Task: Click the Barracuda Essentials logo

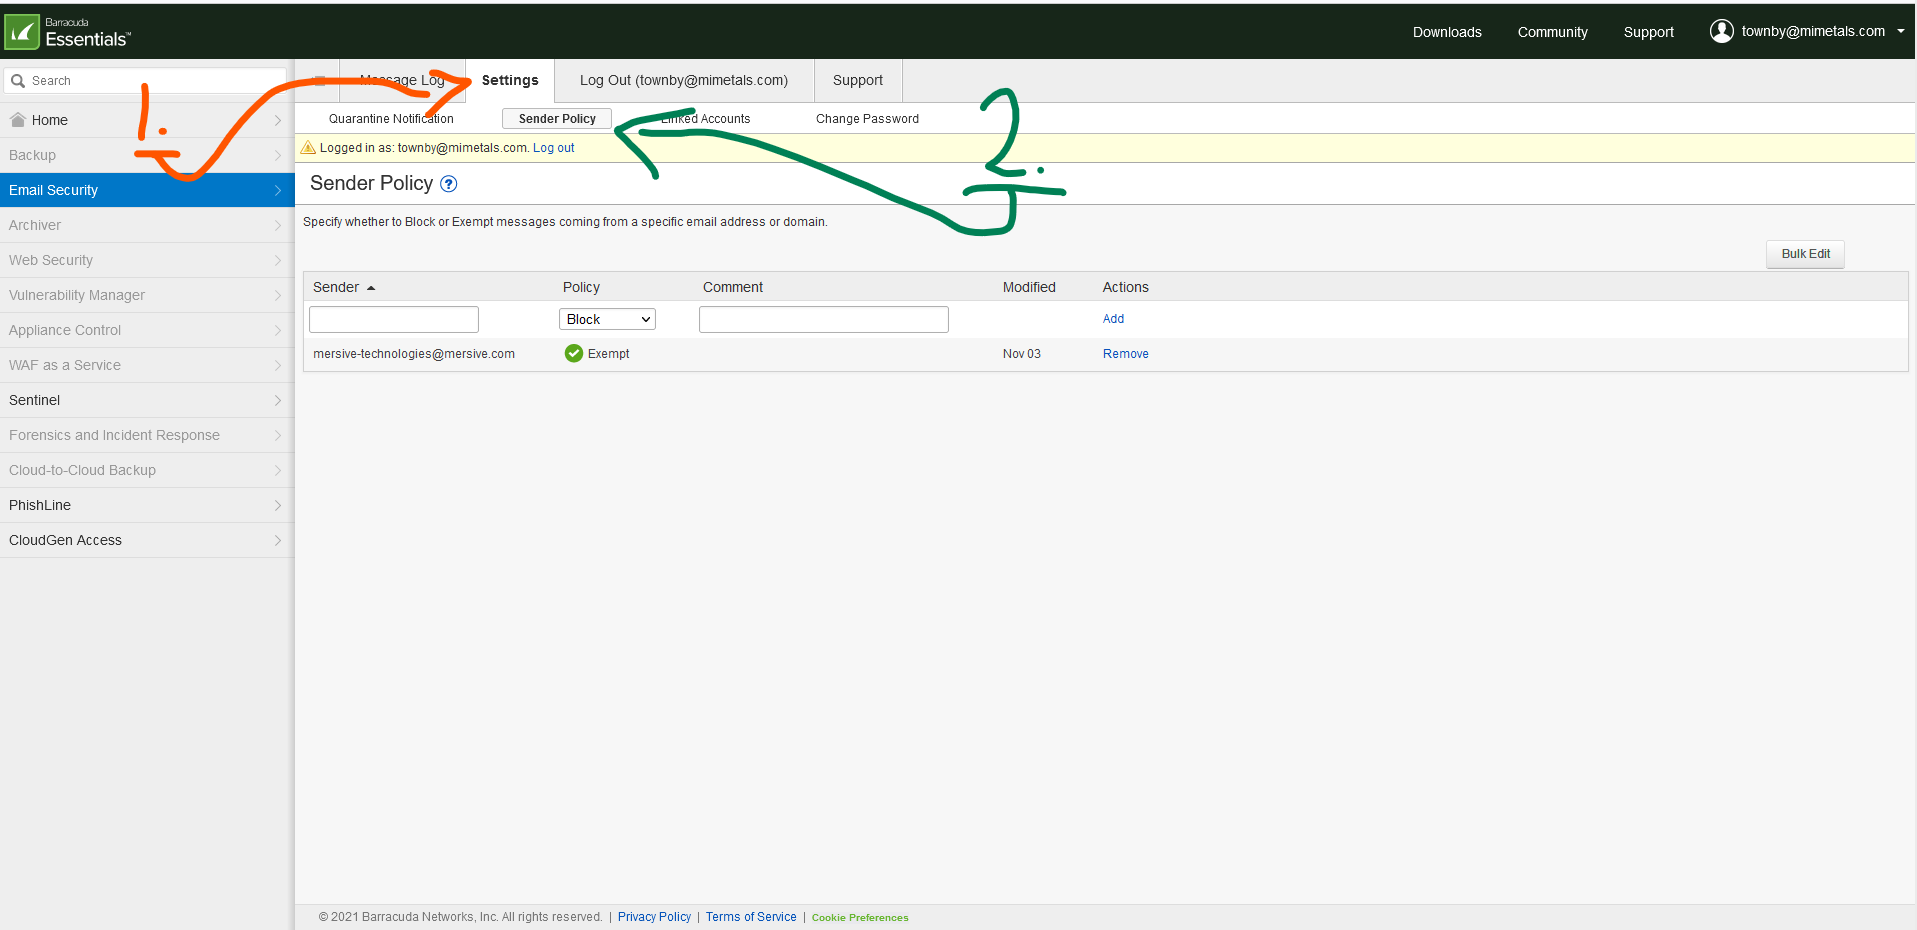Action: pyautogui.click(x=68, y=32)
